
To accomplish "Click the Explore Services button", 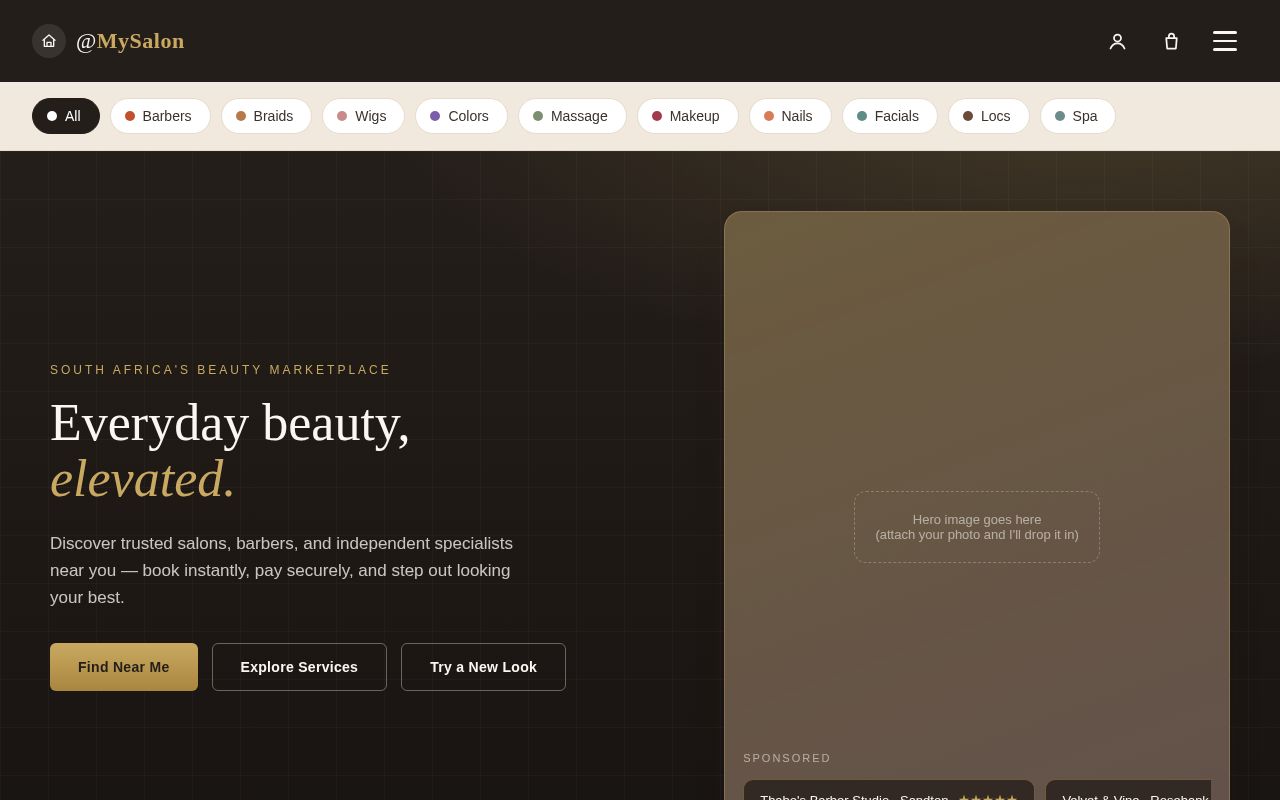I will click(x=299, y=667).
